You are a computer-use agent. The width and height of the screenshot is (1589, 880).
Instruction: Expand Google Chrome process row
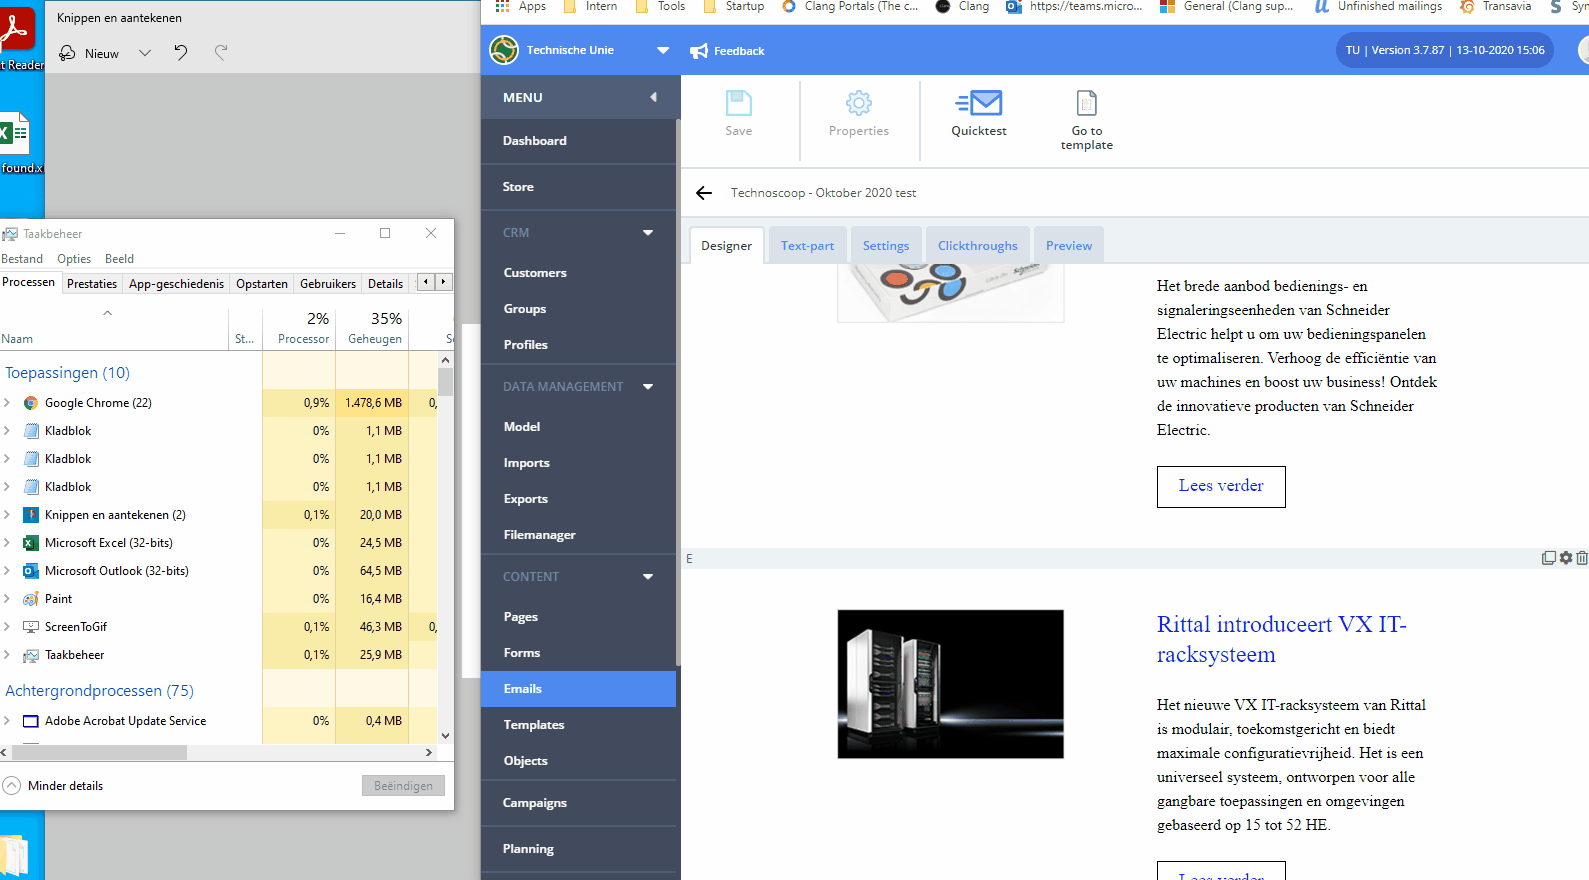pyautogui.click(x=7, y=403)
